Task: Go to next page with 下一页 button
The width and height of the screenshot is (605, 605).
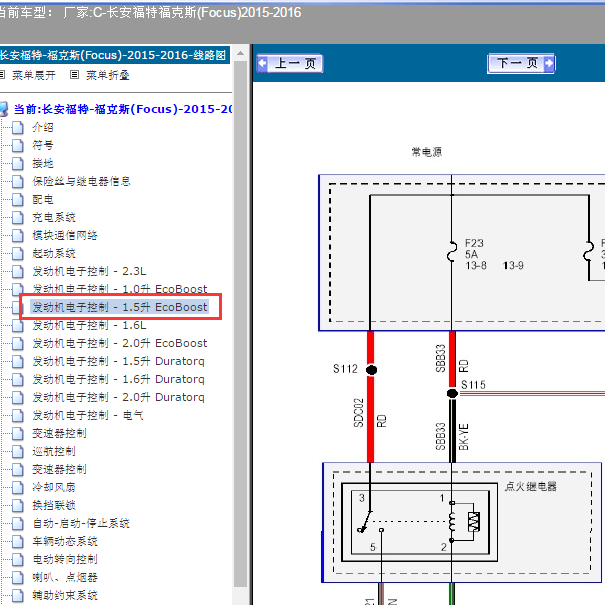Action: coord(521,63)
